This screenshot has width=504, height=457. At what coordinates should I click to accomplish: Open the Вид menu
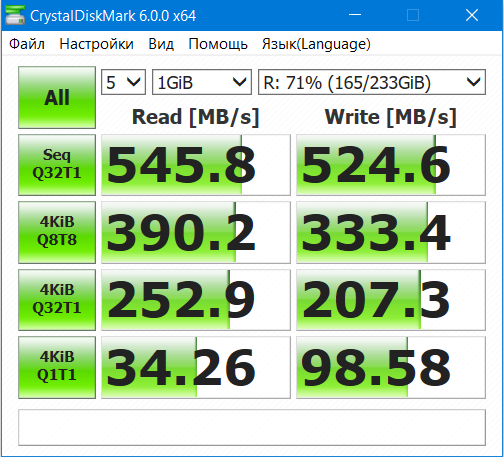161,44
